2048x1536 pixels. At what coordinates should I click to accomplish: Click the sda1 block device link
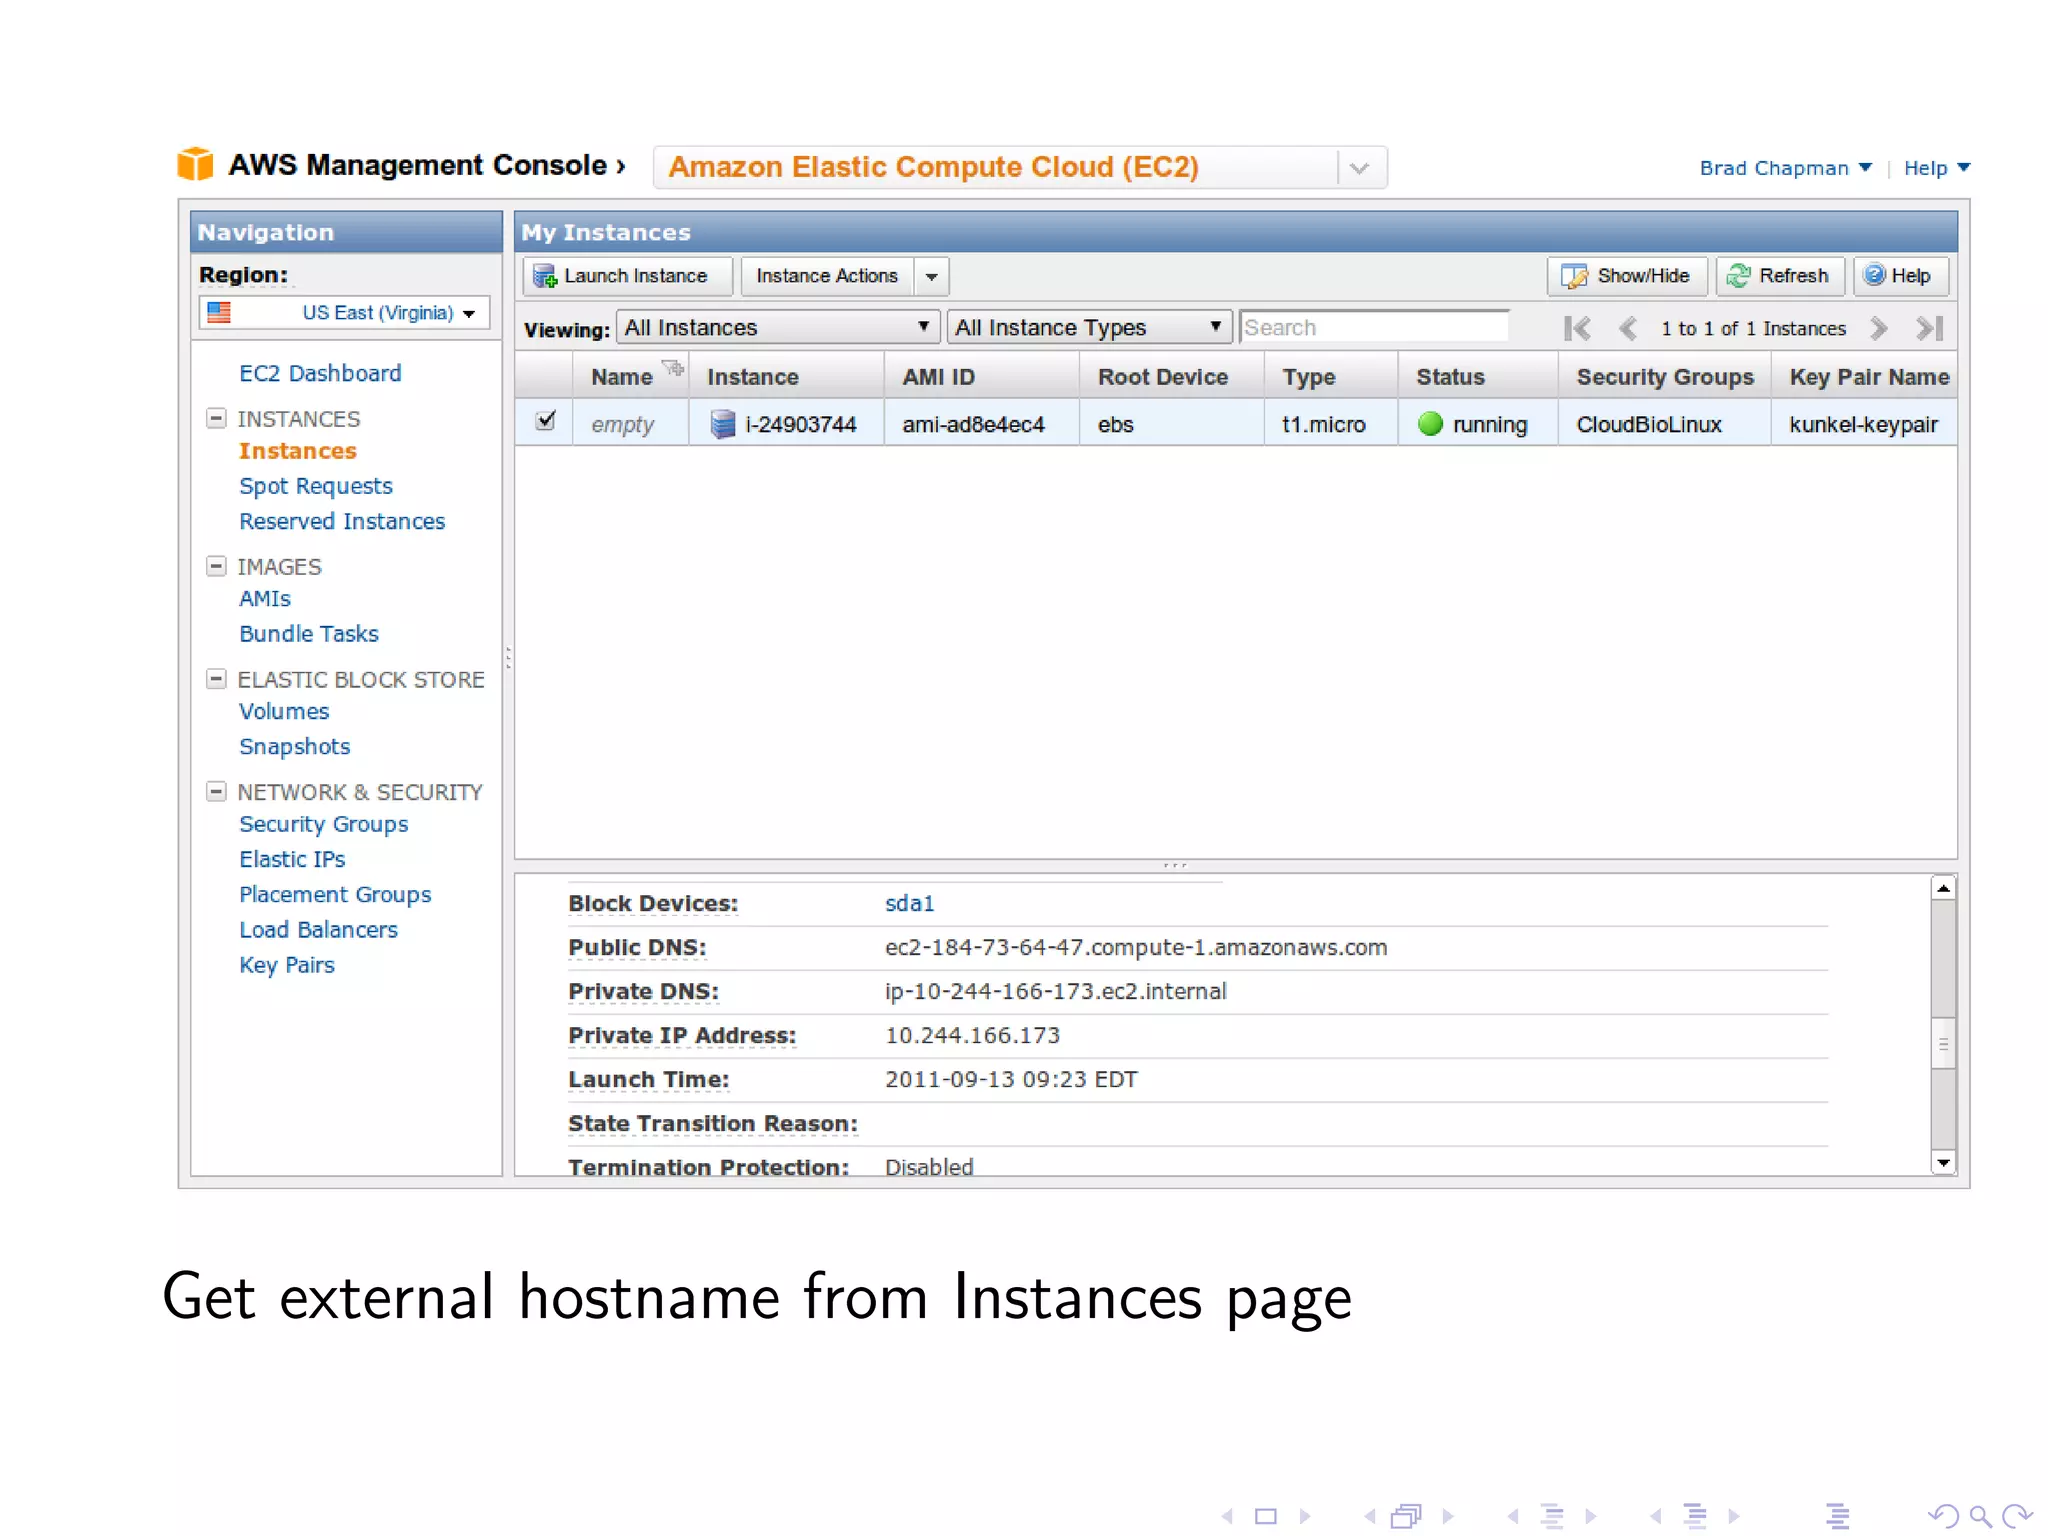(x=909, y=903)
